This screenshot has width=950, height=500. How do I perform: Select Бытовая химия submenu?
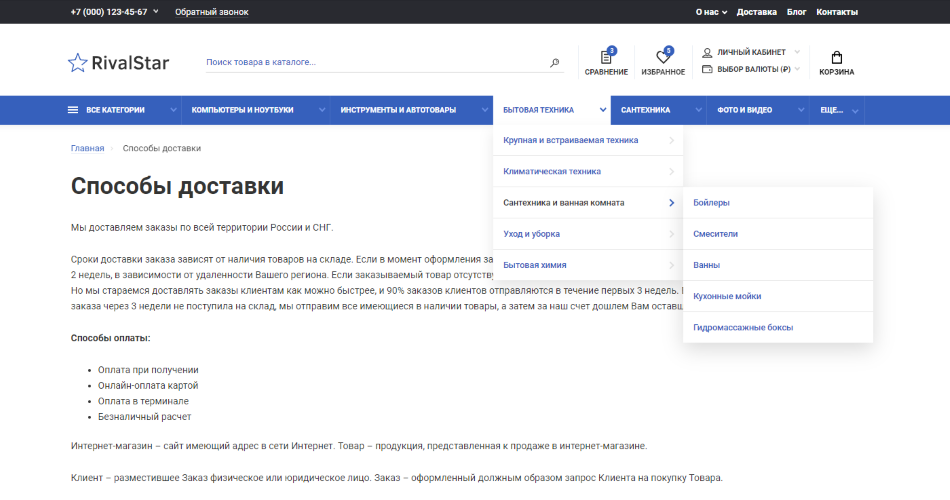(588, 265)
